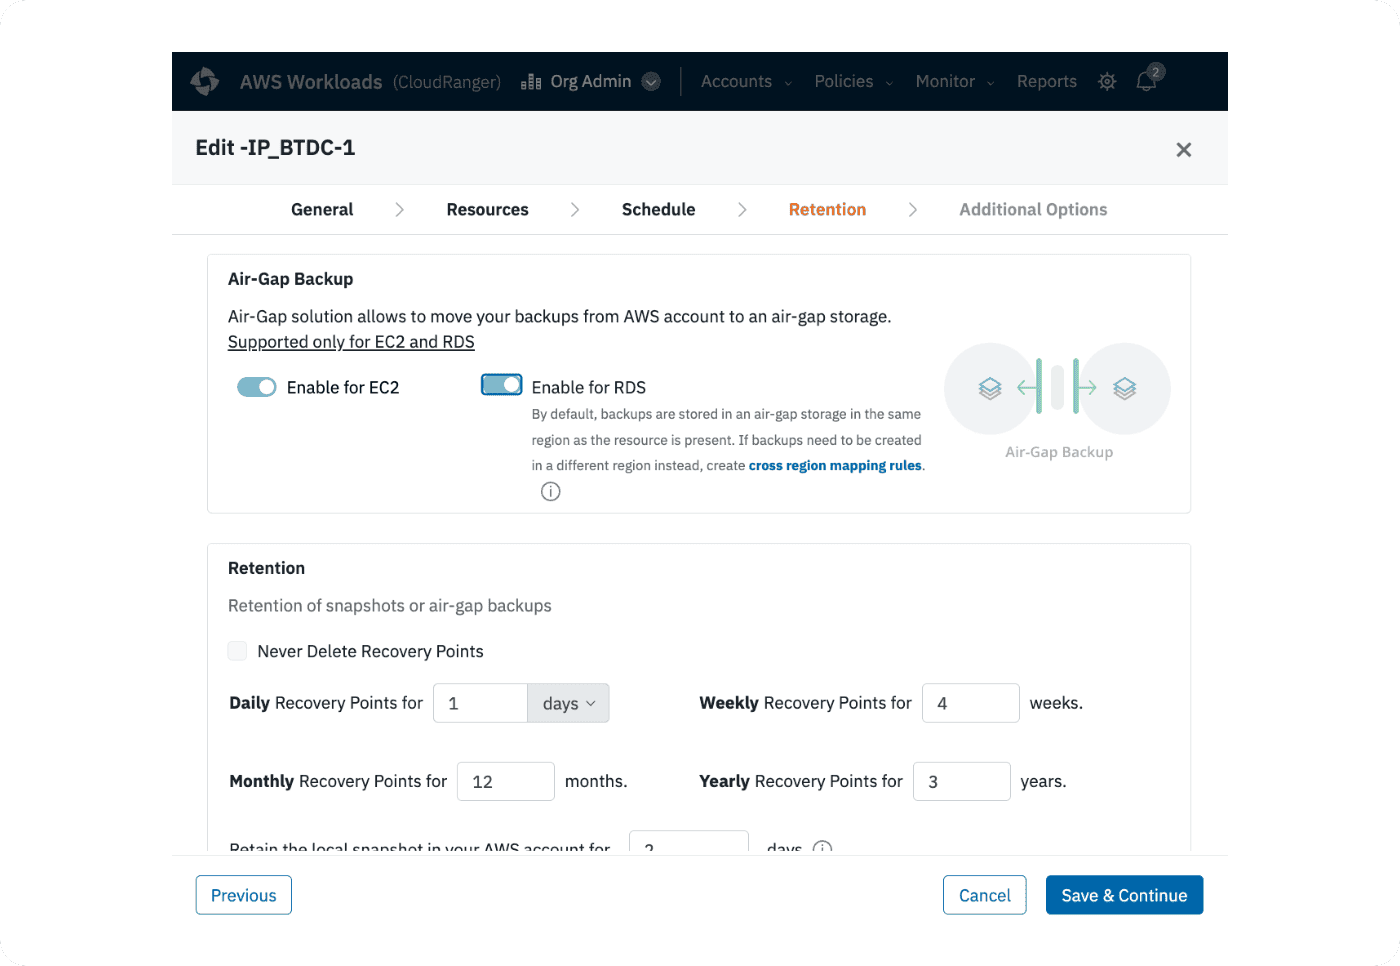
Task: Expand the days unit dropdown
Action: [568, 703]
